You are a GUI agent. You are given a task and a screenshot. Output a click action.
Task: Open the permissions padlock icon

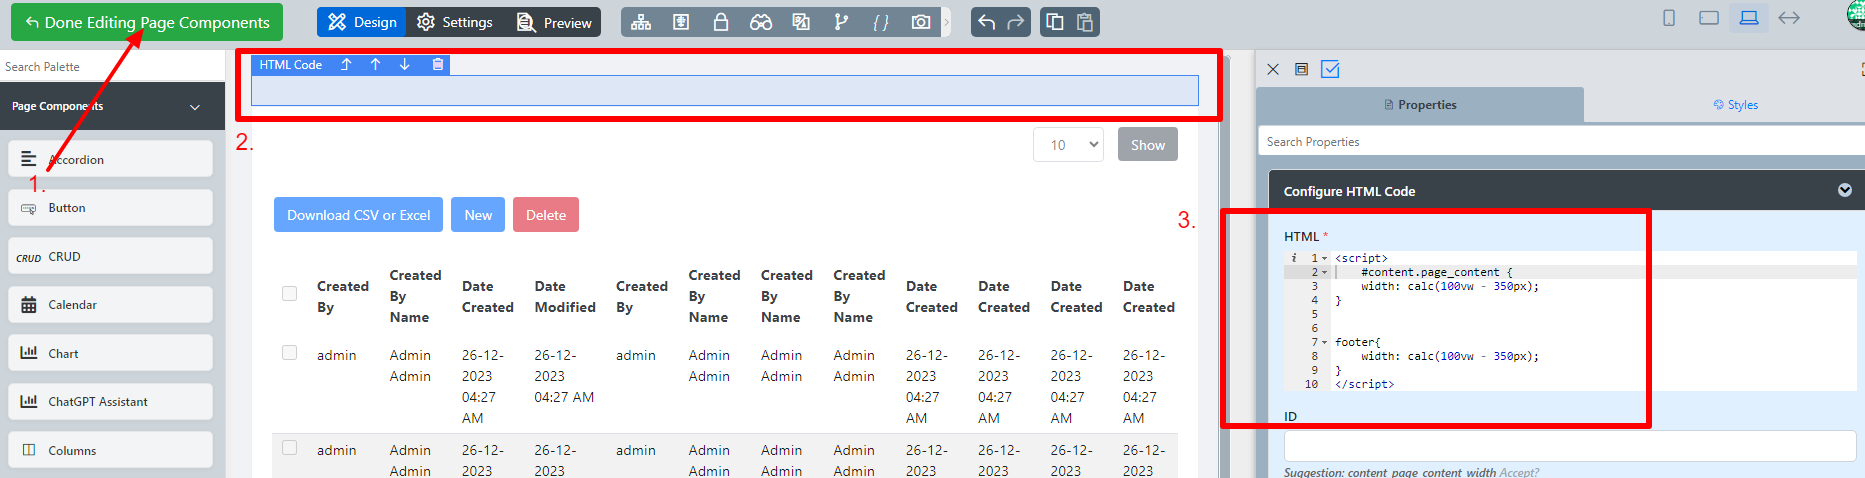(x=720, y=22)
